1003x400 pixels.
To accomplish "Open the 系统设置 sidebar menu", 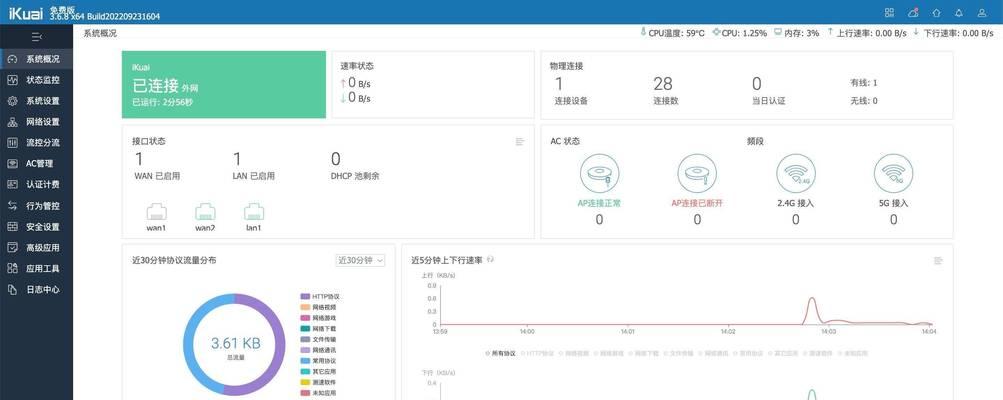I will click(36, 101).
